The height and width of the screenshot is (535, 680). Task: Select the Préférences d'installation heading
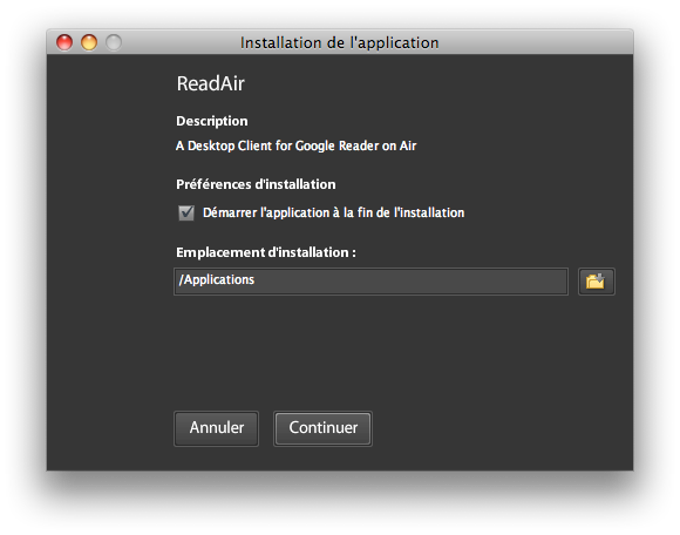(x=256, y=185)
